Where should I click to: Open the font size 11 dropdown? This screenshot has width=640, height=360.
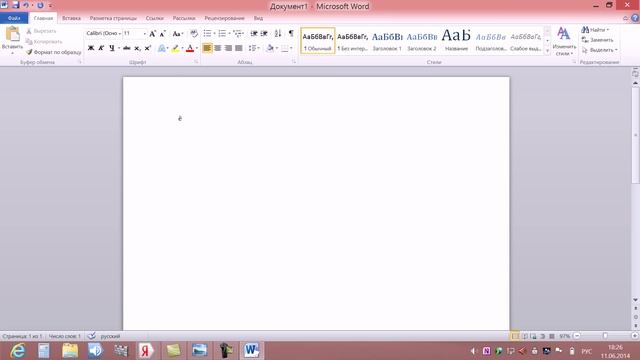click(x=144, y=33)
